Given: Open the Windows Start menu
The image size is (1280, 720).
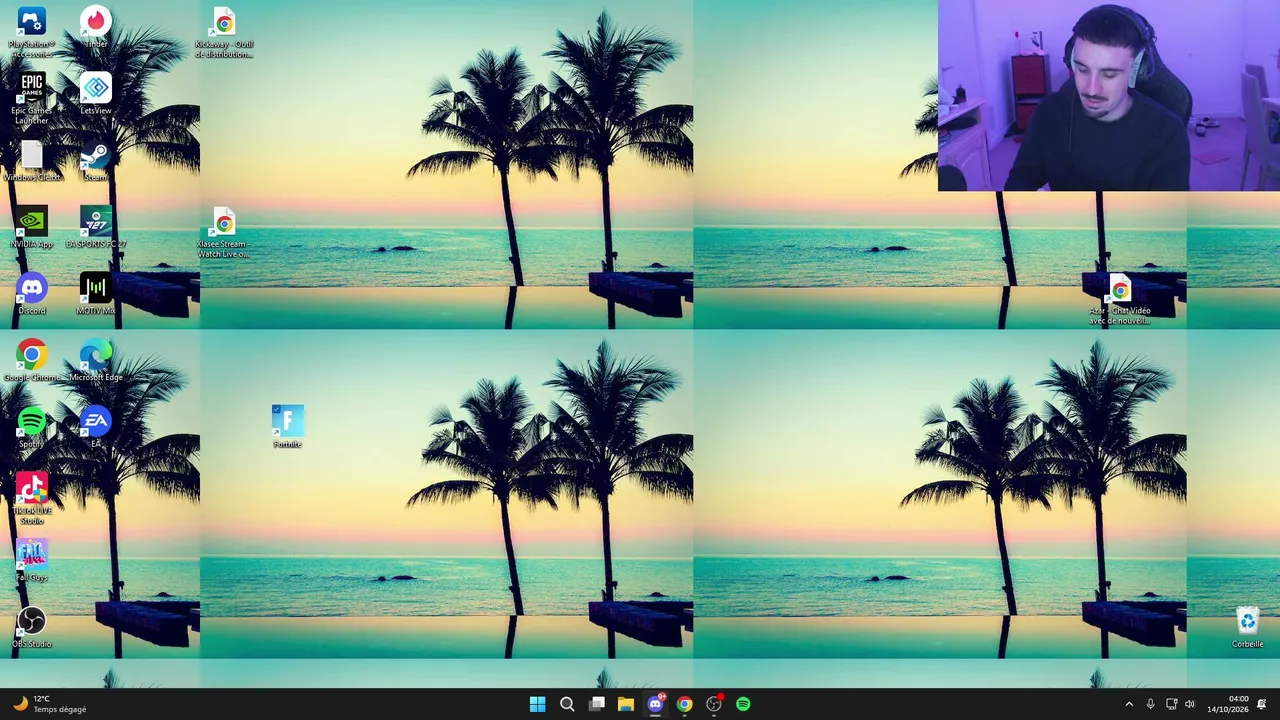Looking at the screenshot, I should click(537, 704).
